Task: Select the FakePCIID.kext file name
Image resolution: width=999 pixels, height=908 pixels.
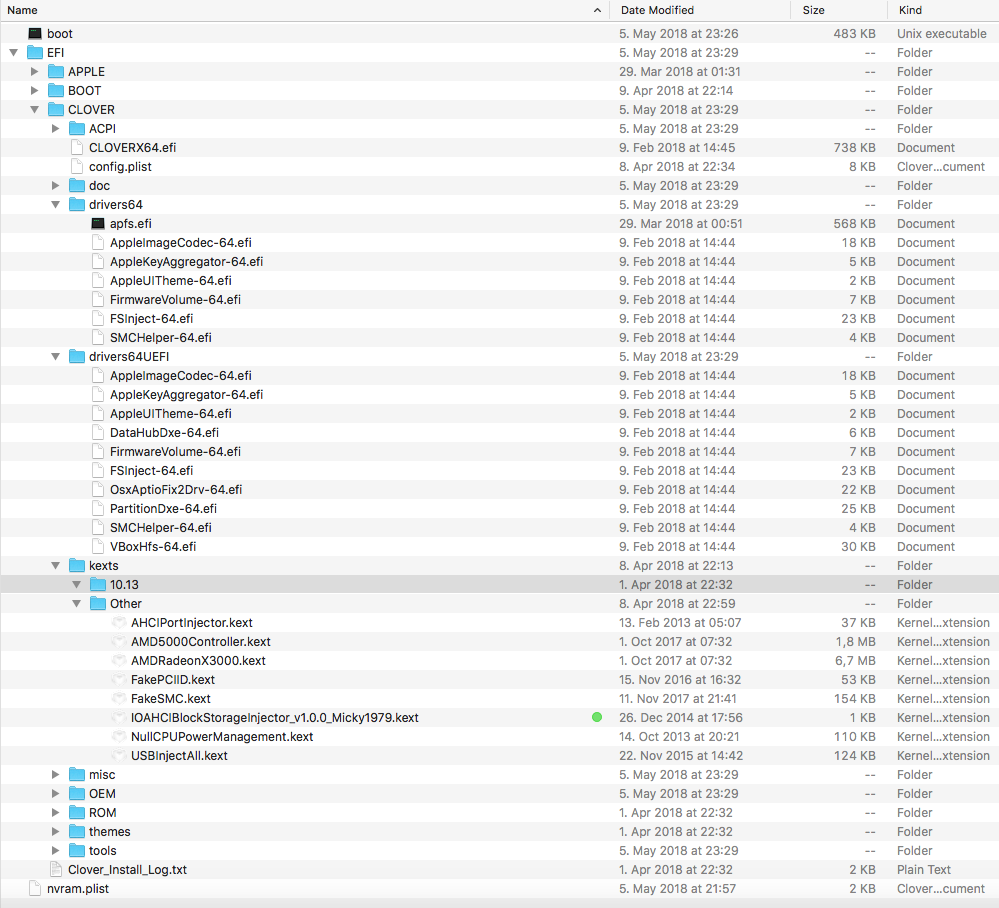Action: point(173,680)
